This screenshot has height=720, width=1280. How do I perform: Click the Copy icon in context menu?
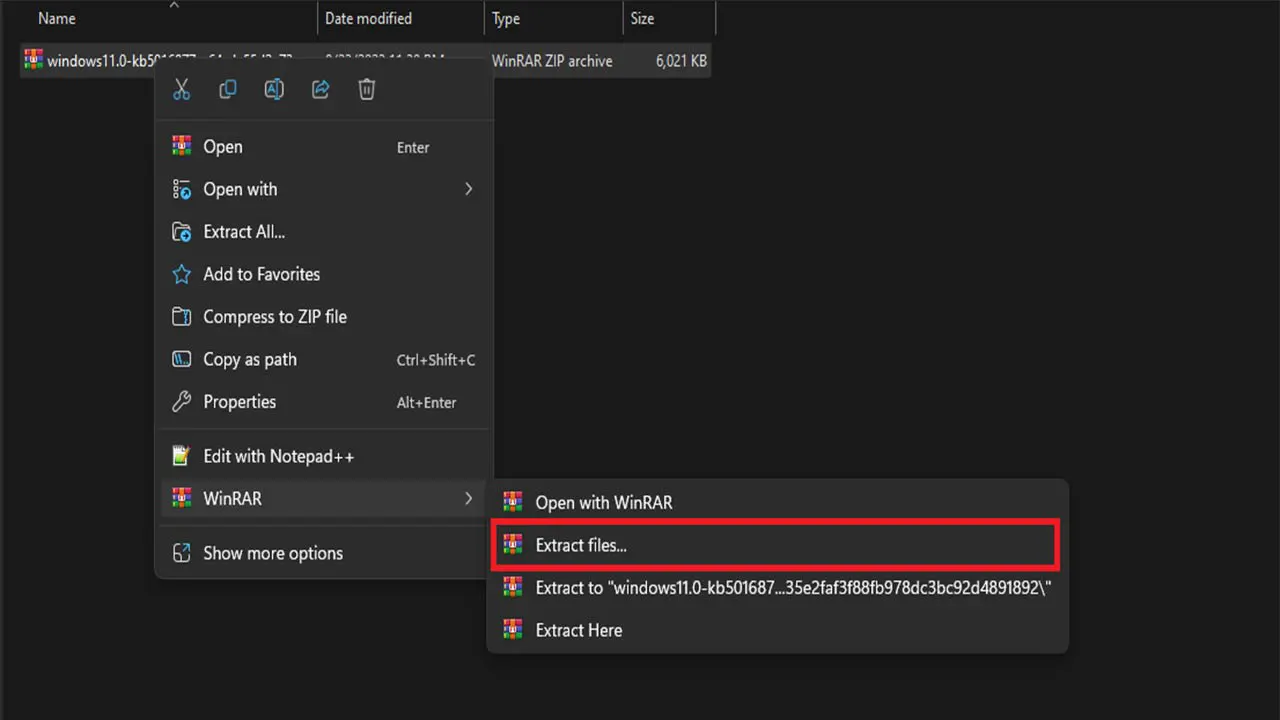228,90
